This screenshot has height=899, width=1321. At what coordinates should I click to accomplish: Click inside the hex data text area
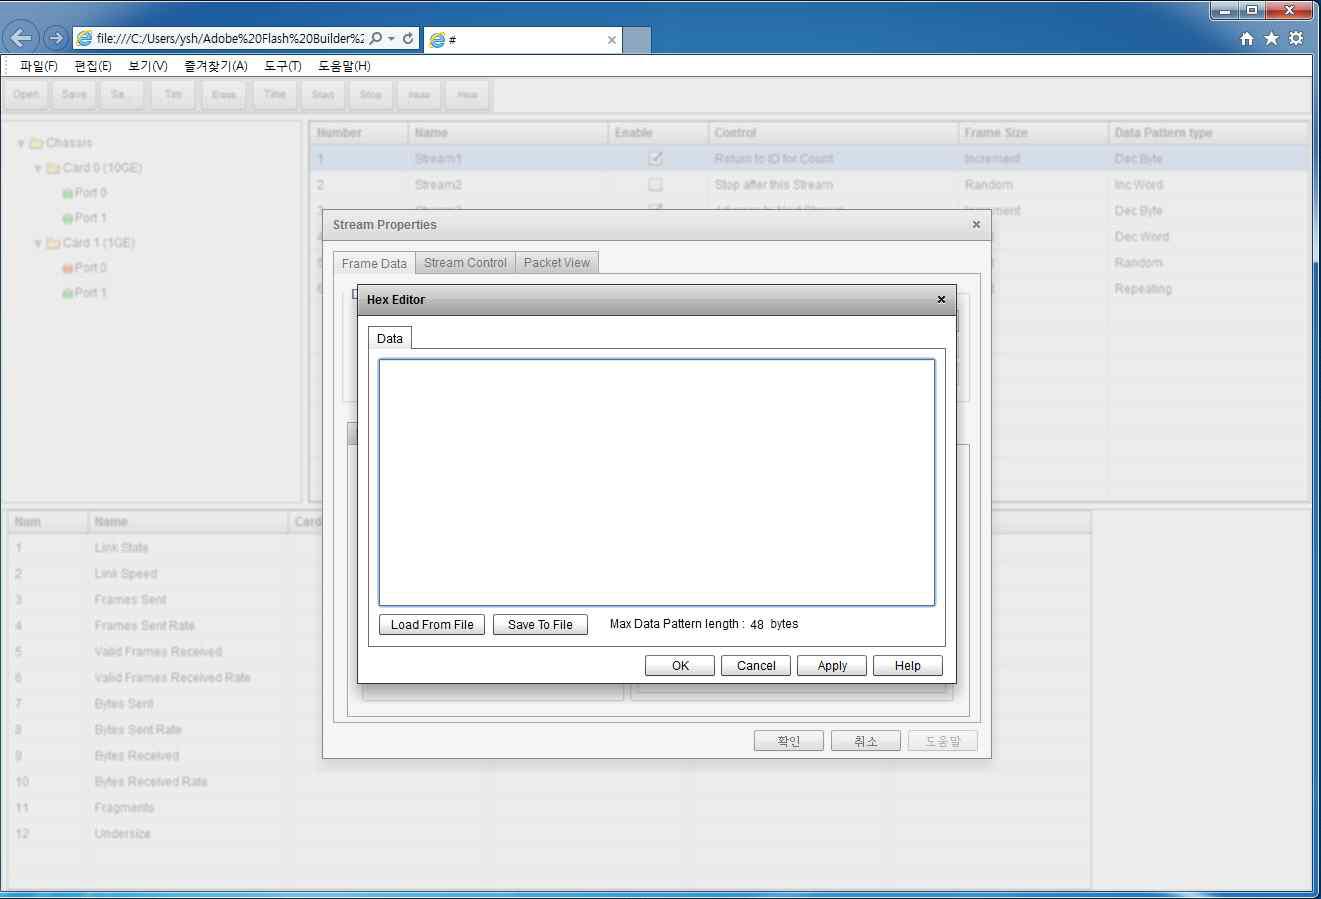click(657, 482)
